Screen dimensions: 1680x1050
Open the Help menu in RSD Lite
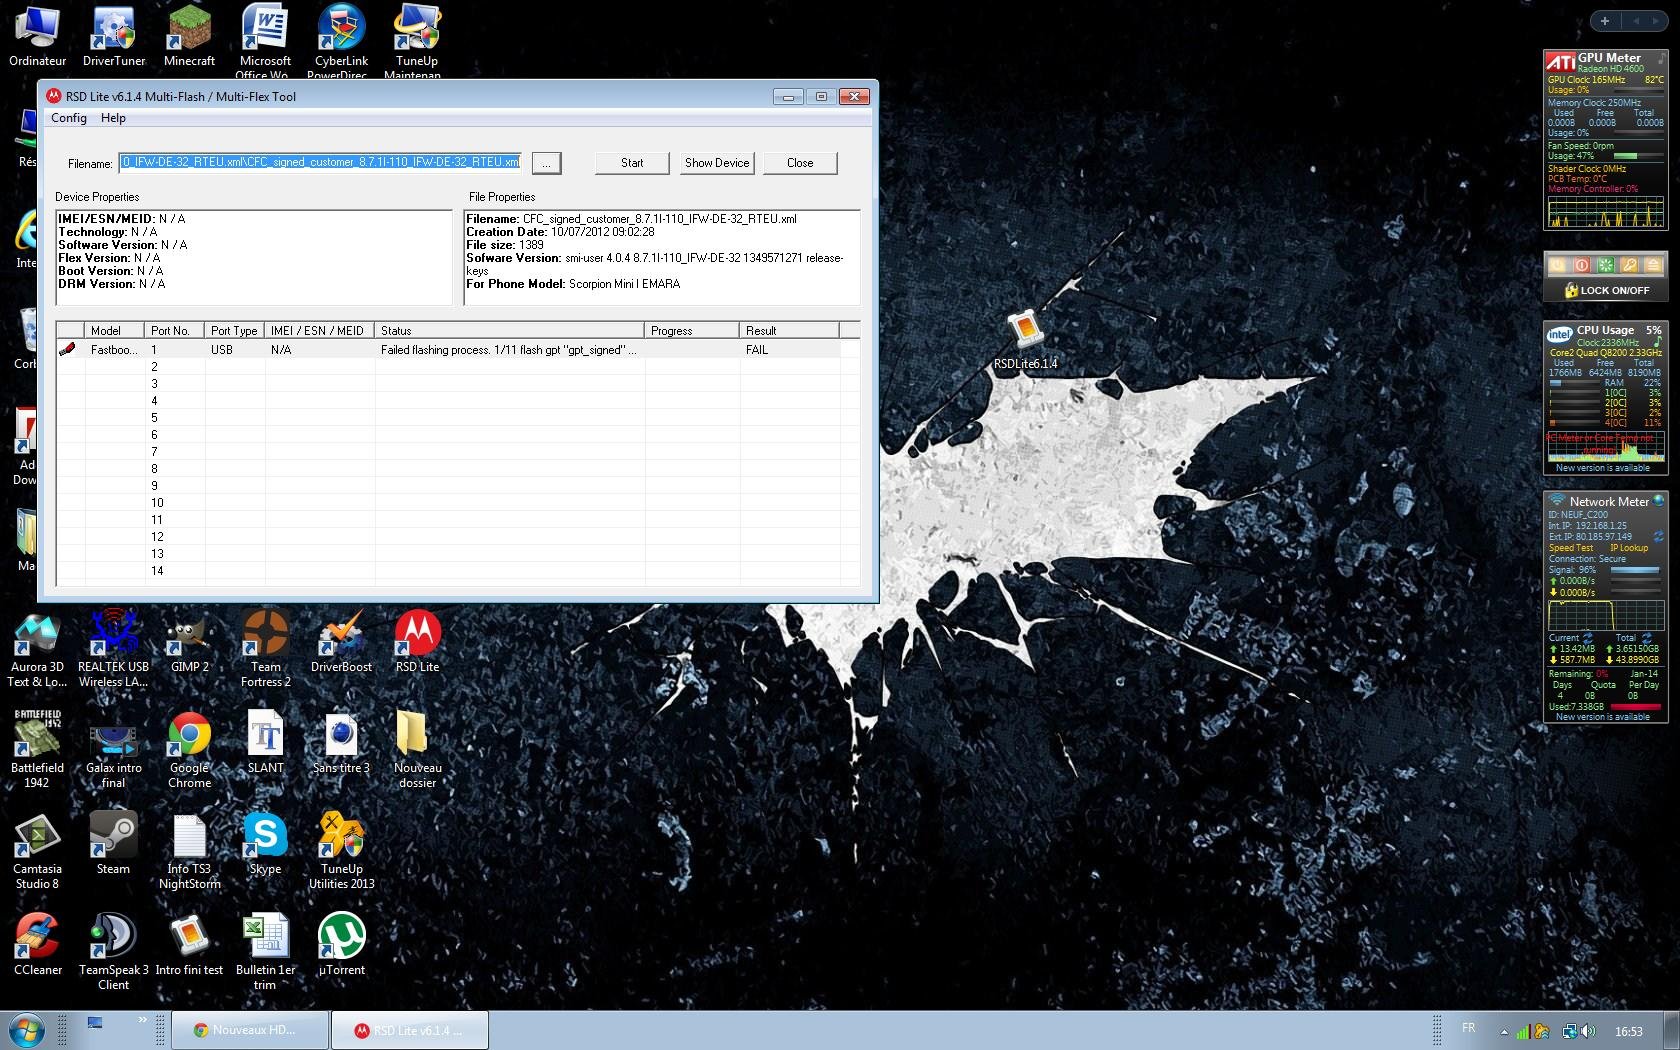tap(113, 118)
